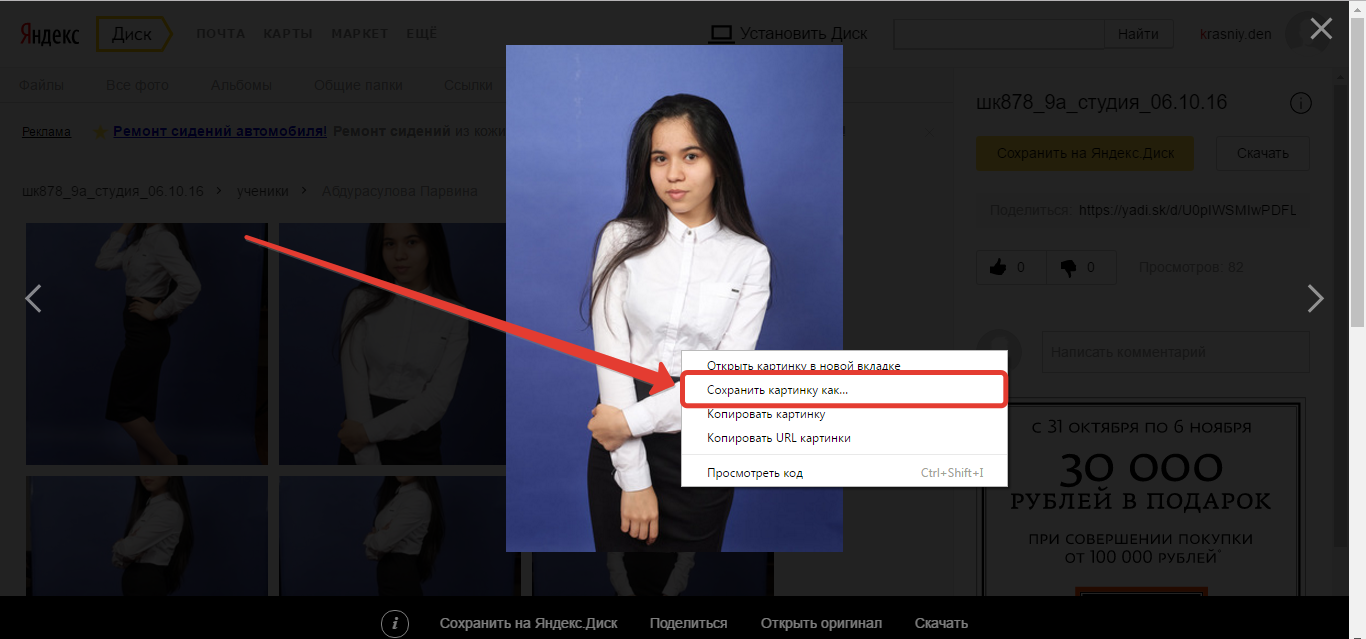1366x639 pixels.
Task: Click the Диск logo badge
Action: [133, 34]
